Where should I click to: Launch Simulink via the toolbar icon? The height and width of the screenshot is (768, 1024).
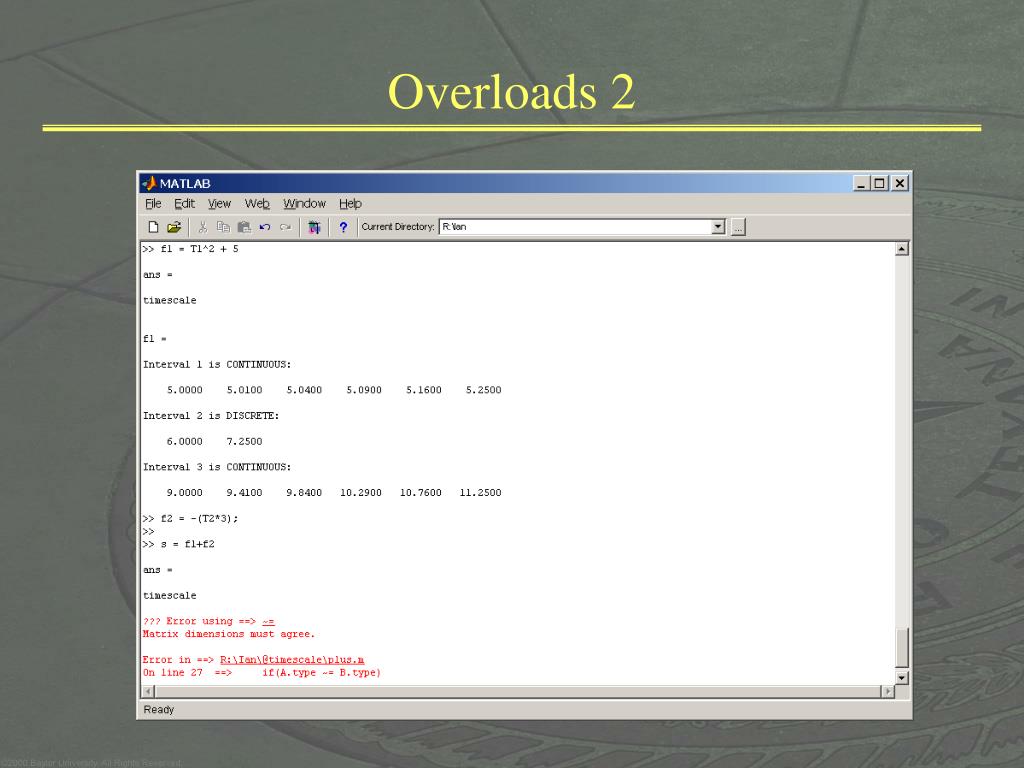pos(314,227)
